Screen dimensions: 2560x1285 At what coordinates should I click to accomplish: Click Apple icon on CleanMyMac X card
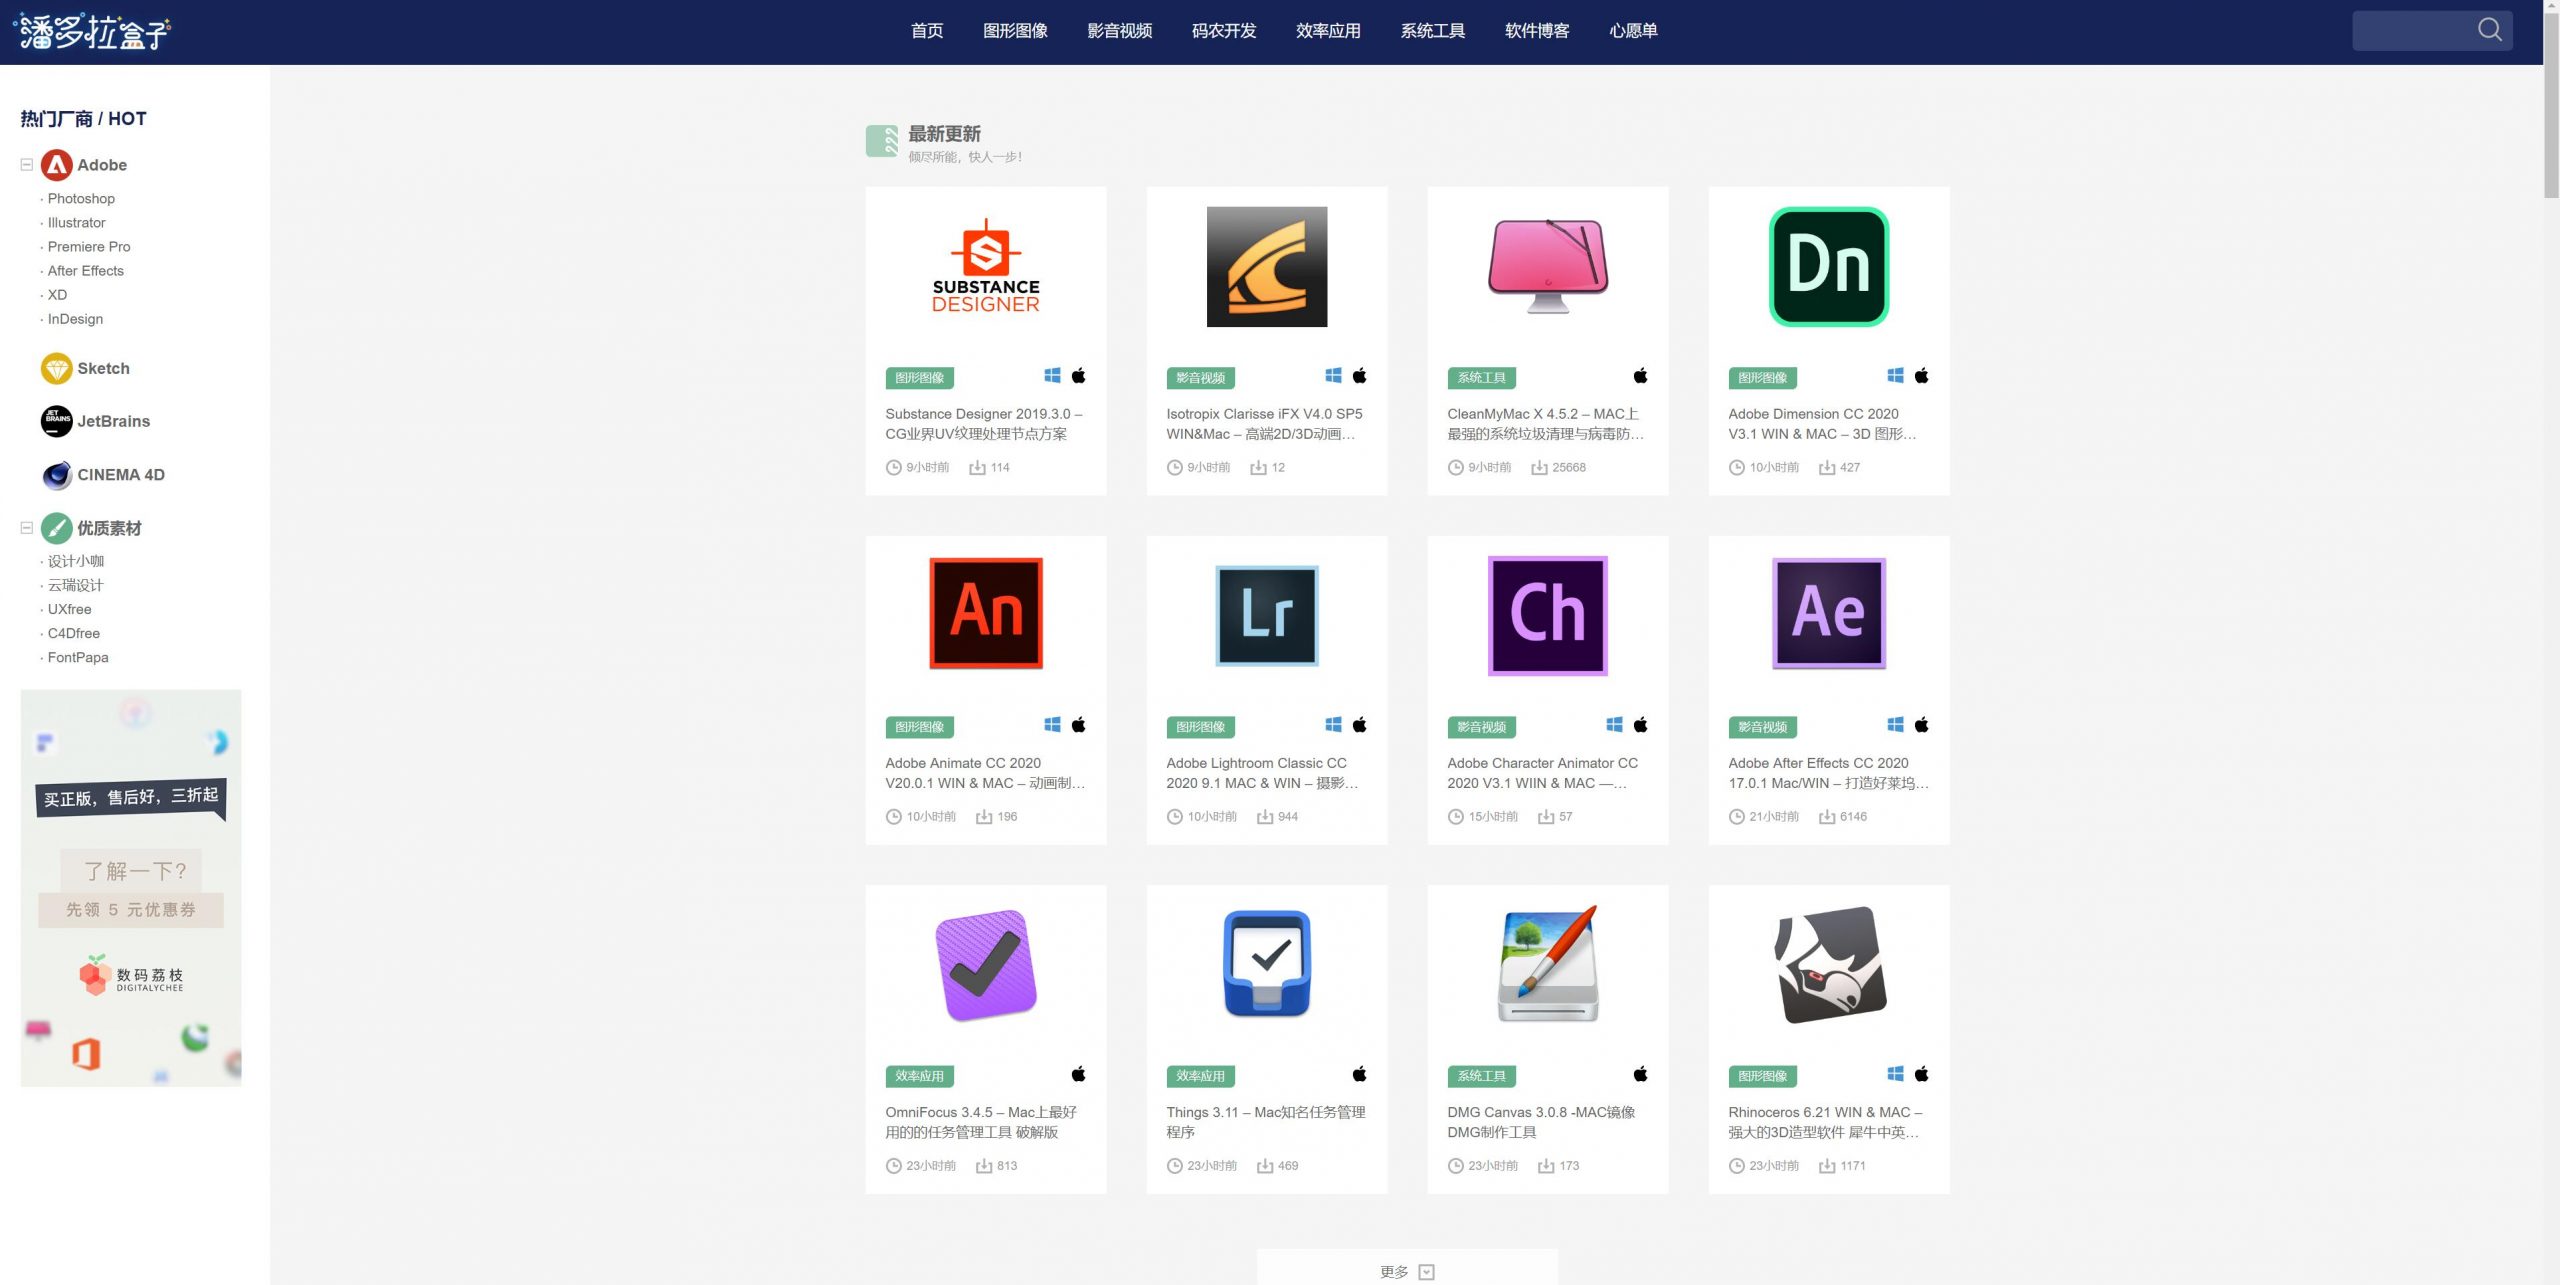coord(1640,375)
